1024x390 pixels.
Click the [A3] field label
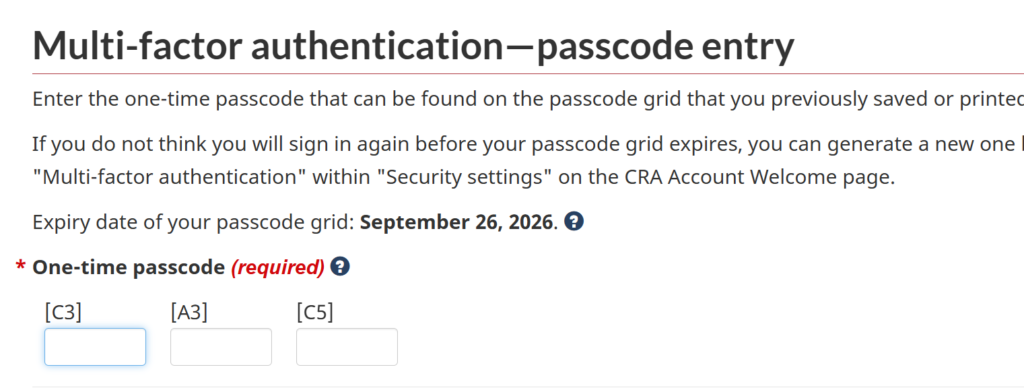coord(189,313)
